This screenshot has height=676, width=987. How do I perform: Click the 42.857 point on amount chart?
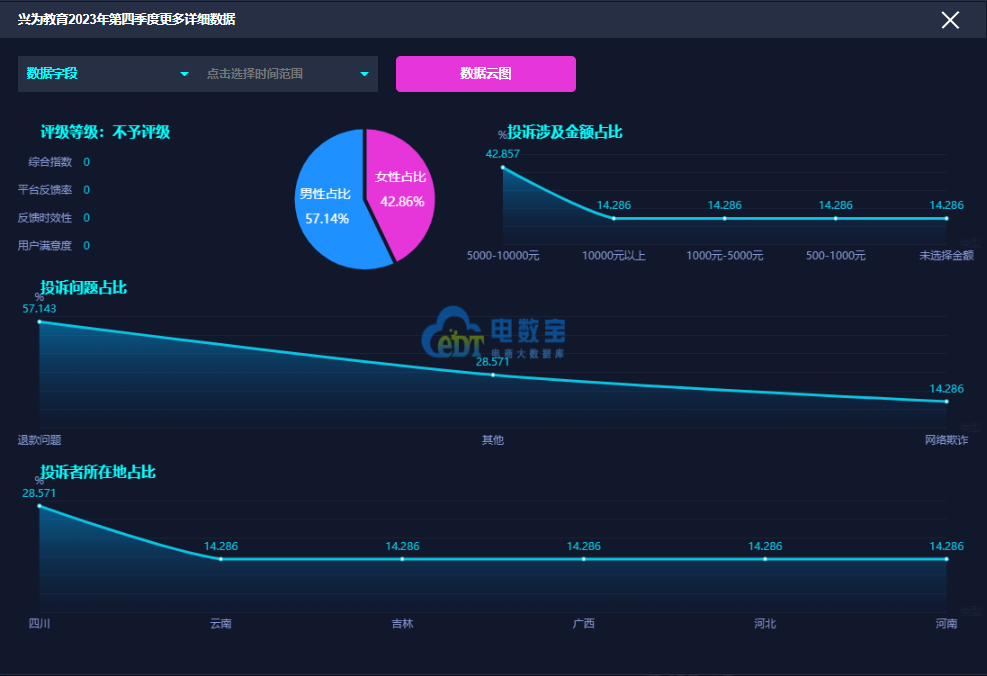(503, 168)
